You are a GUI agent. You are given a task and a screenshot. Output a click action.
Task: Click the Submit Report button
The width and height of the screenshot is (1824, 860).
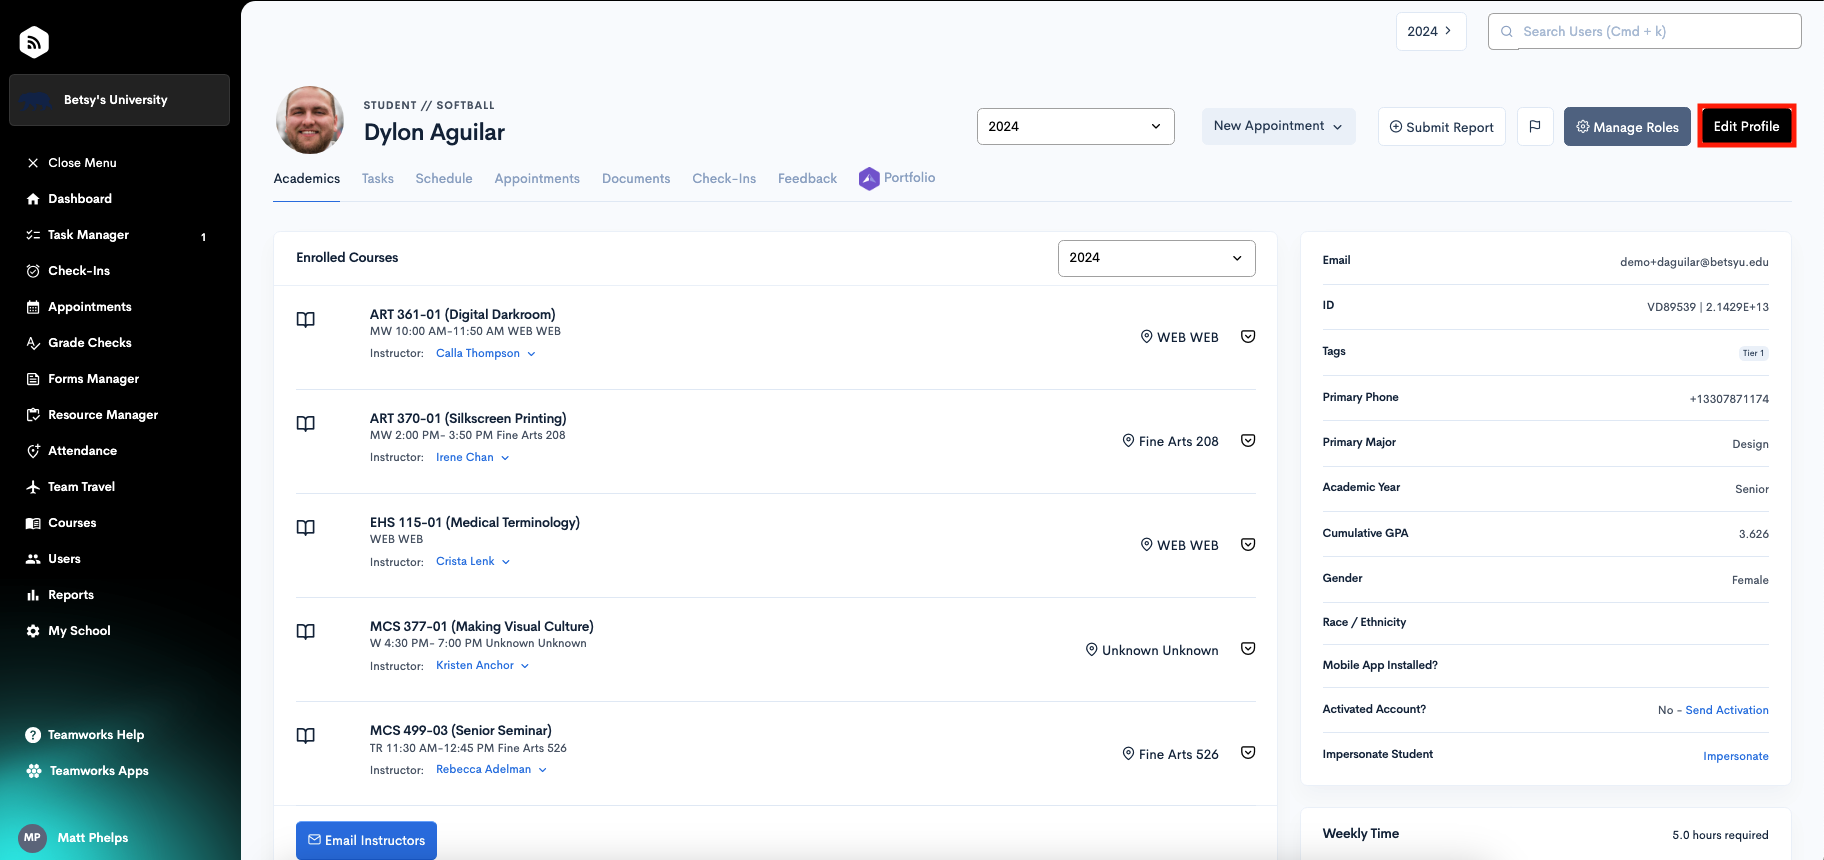(x=1441, y=126)
